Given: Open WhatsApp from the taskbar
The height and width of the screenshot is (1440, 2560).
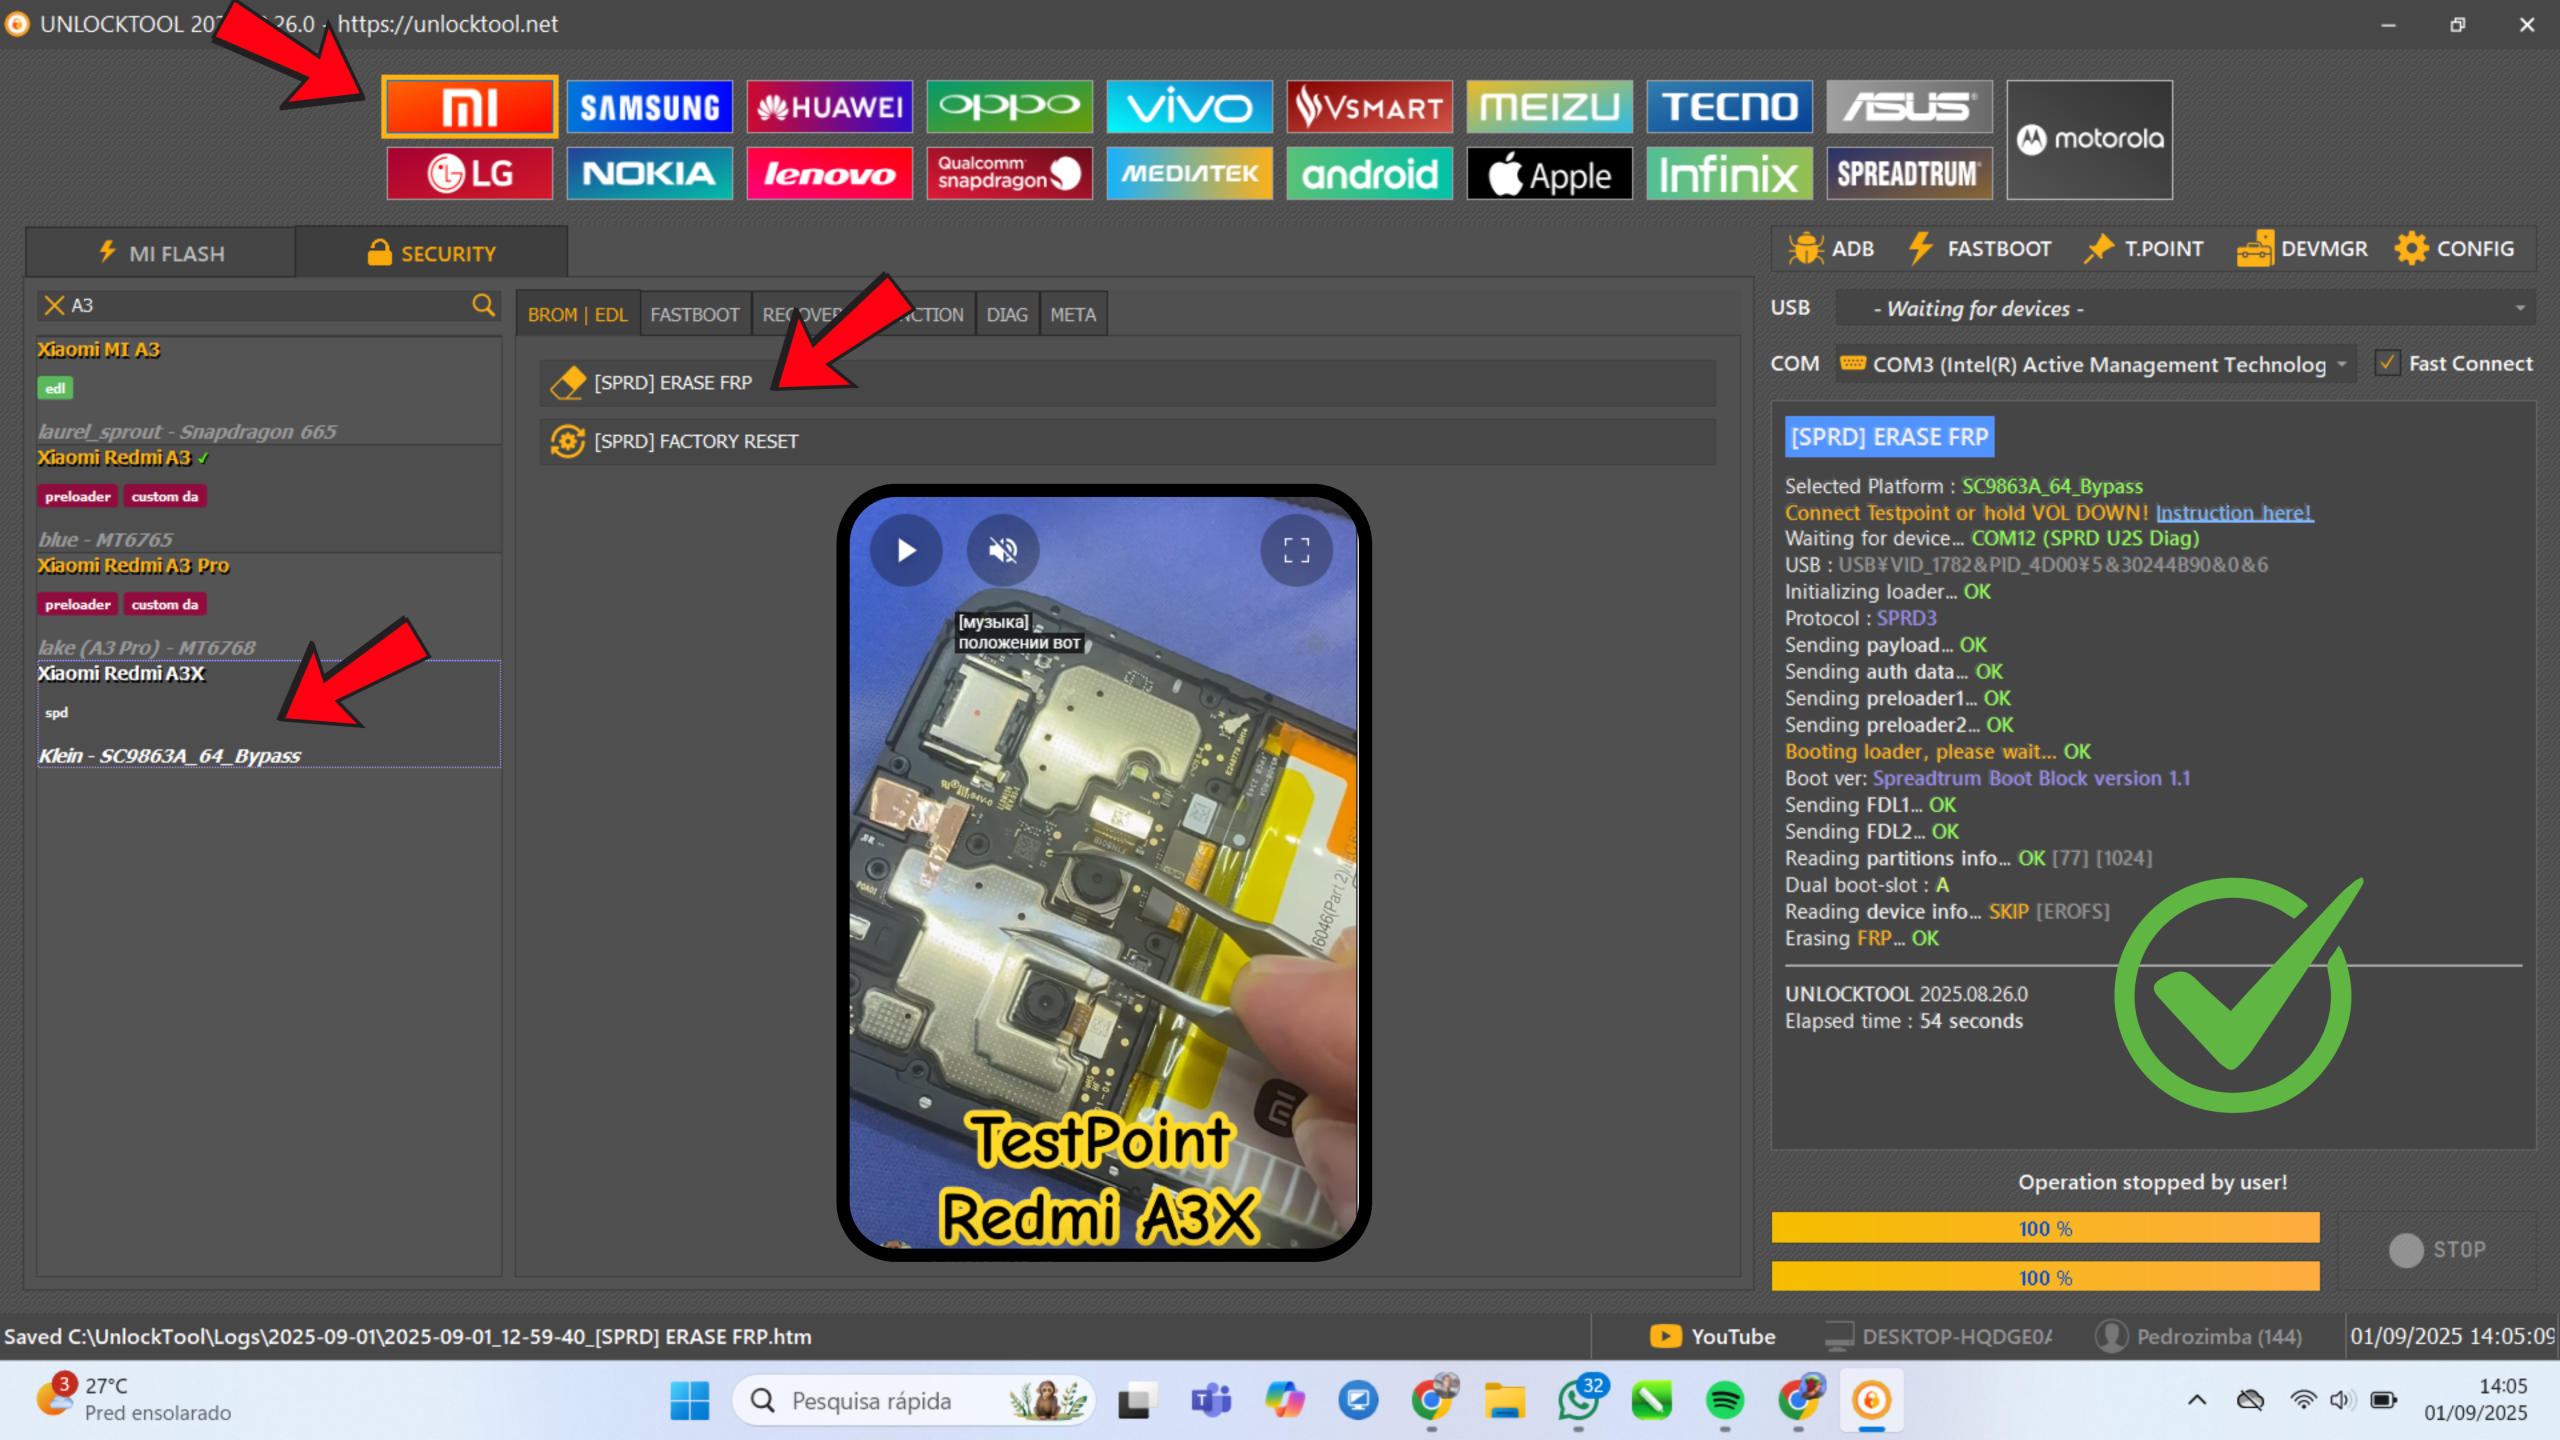Looking at the screenshot, I should click(x=1578, y=1401).
